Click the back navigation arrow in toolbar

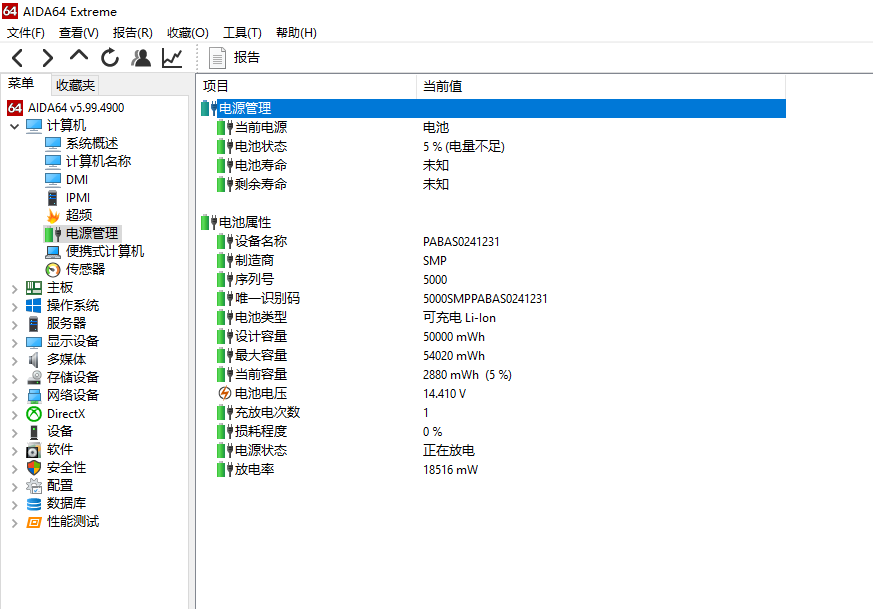[18, 58]
